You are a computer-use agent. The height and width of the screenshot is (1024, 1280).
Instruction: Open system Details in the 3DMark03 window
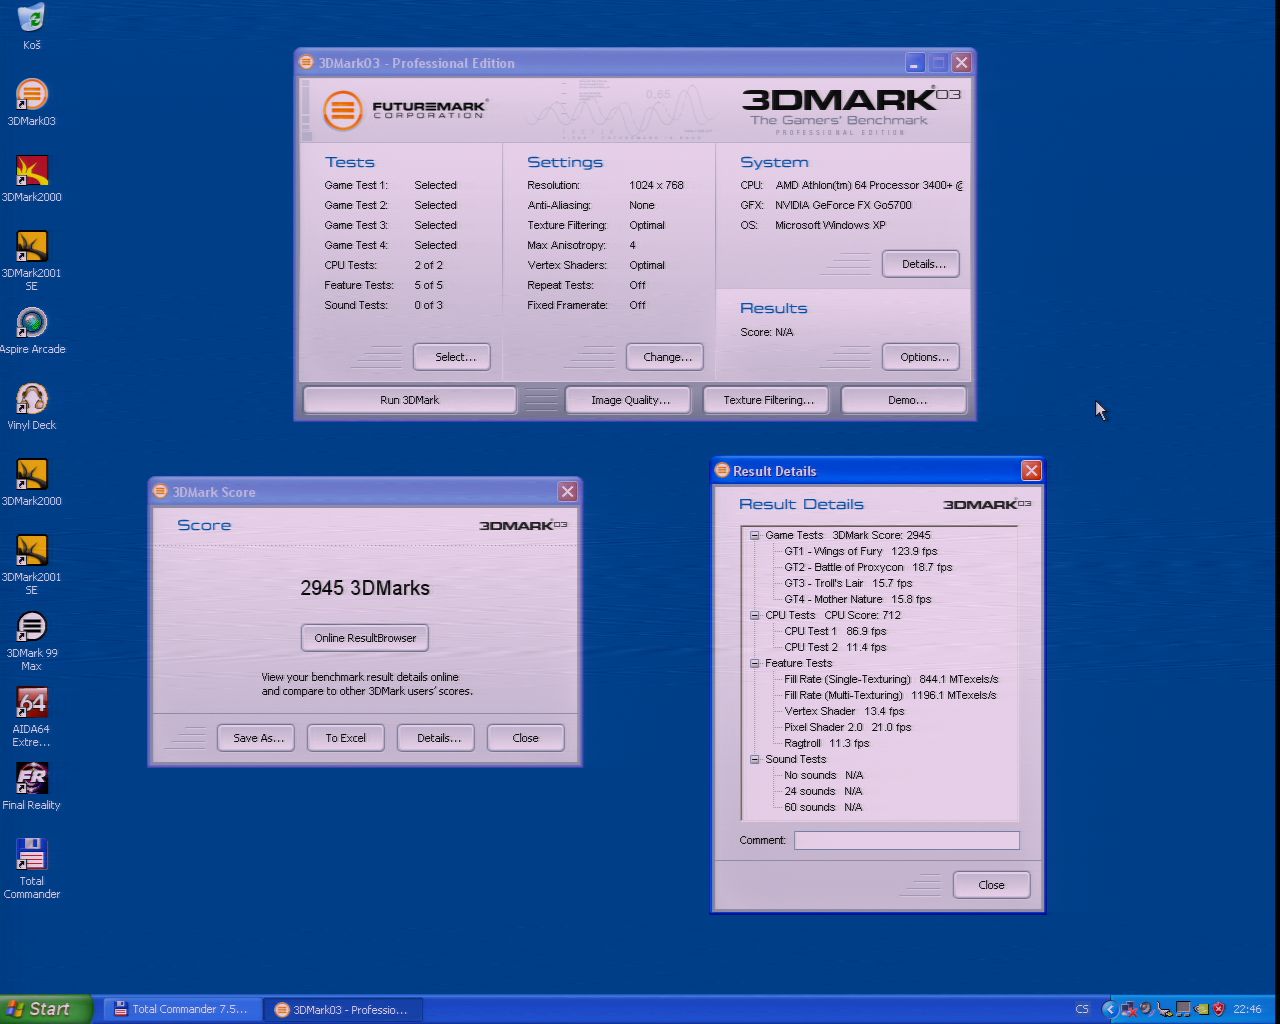click(923, 264)
